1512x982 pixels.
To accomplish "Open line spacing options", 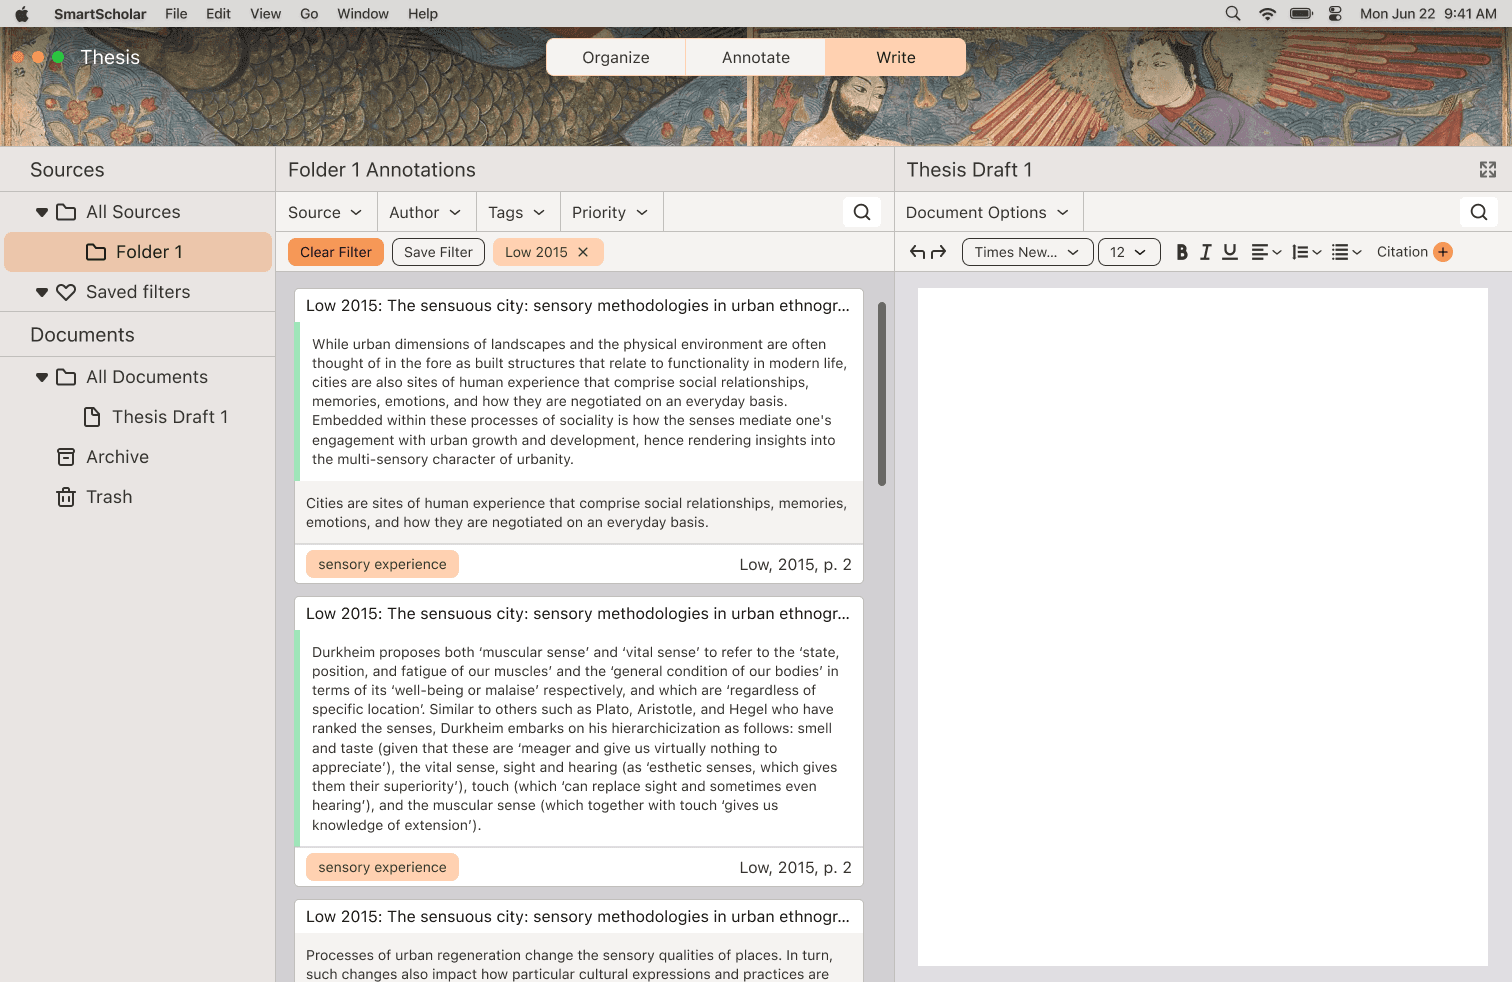I will (1307, 252).
